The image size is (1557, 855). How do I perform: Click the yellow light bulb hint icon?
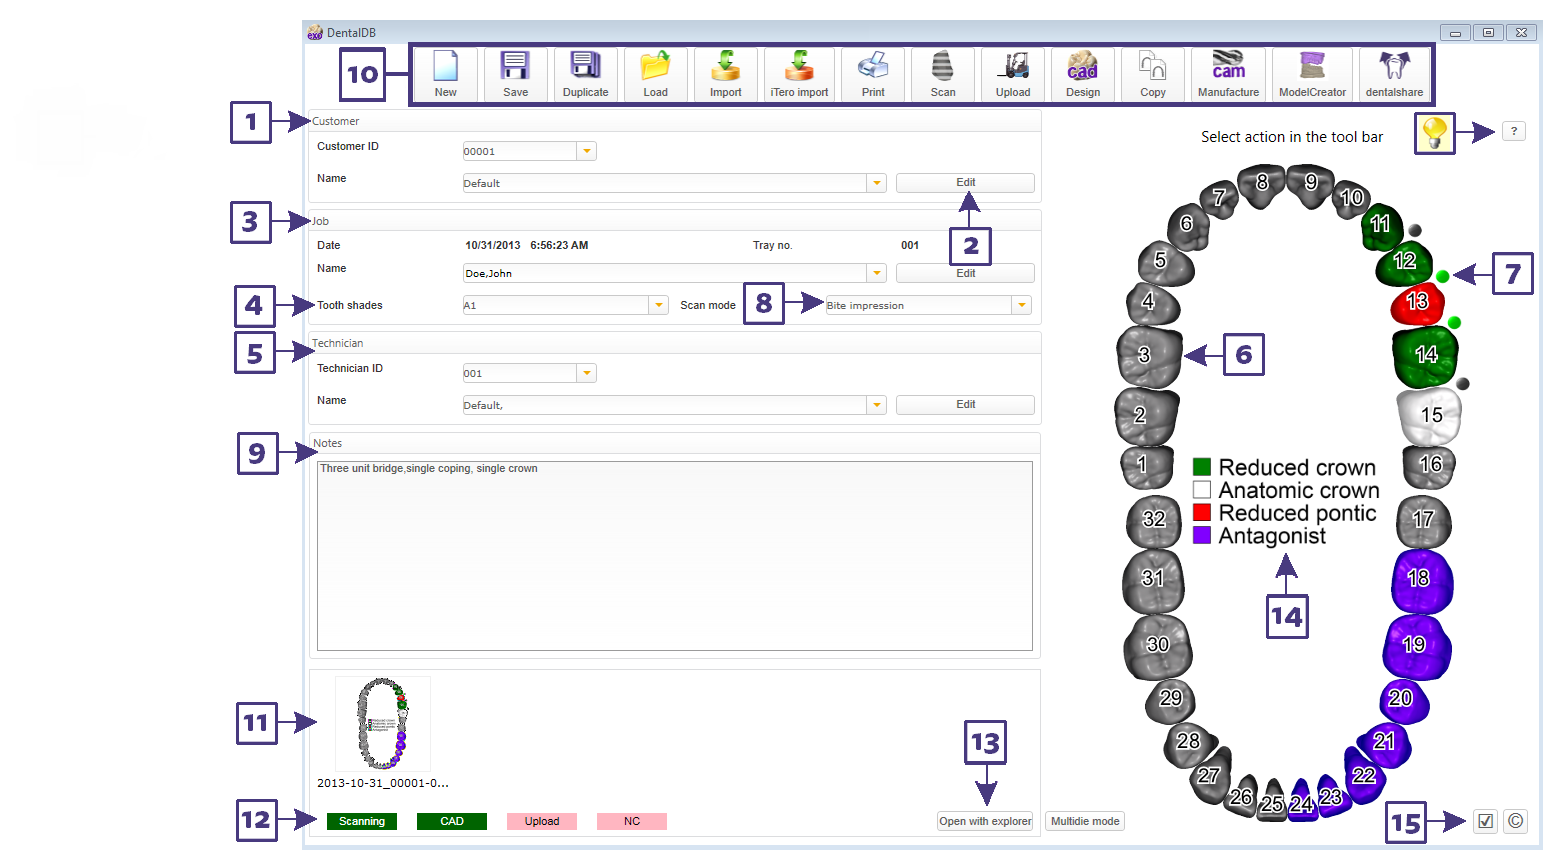(x=1435, y=133)
